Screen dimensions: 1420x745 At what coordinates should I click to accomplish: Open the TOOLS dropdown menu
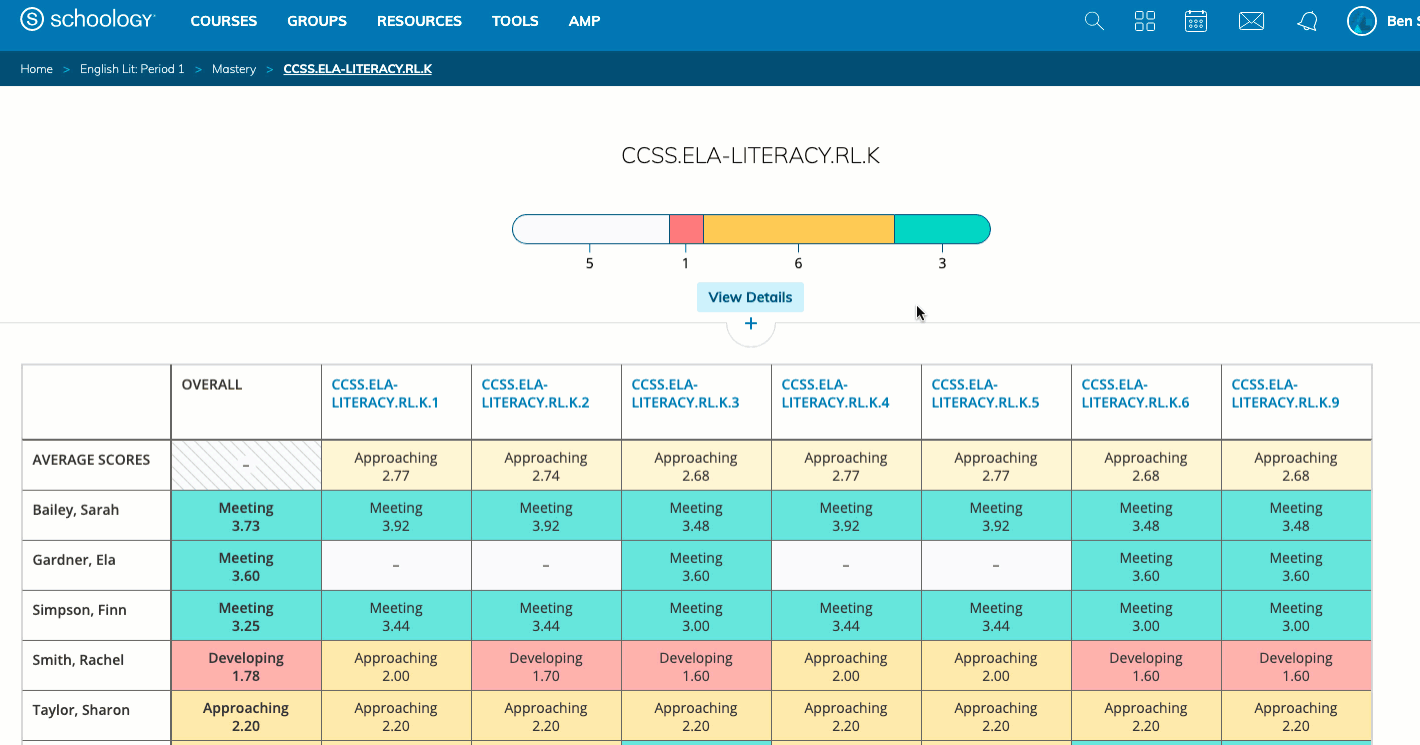[515, 21]
